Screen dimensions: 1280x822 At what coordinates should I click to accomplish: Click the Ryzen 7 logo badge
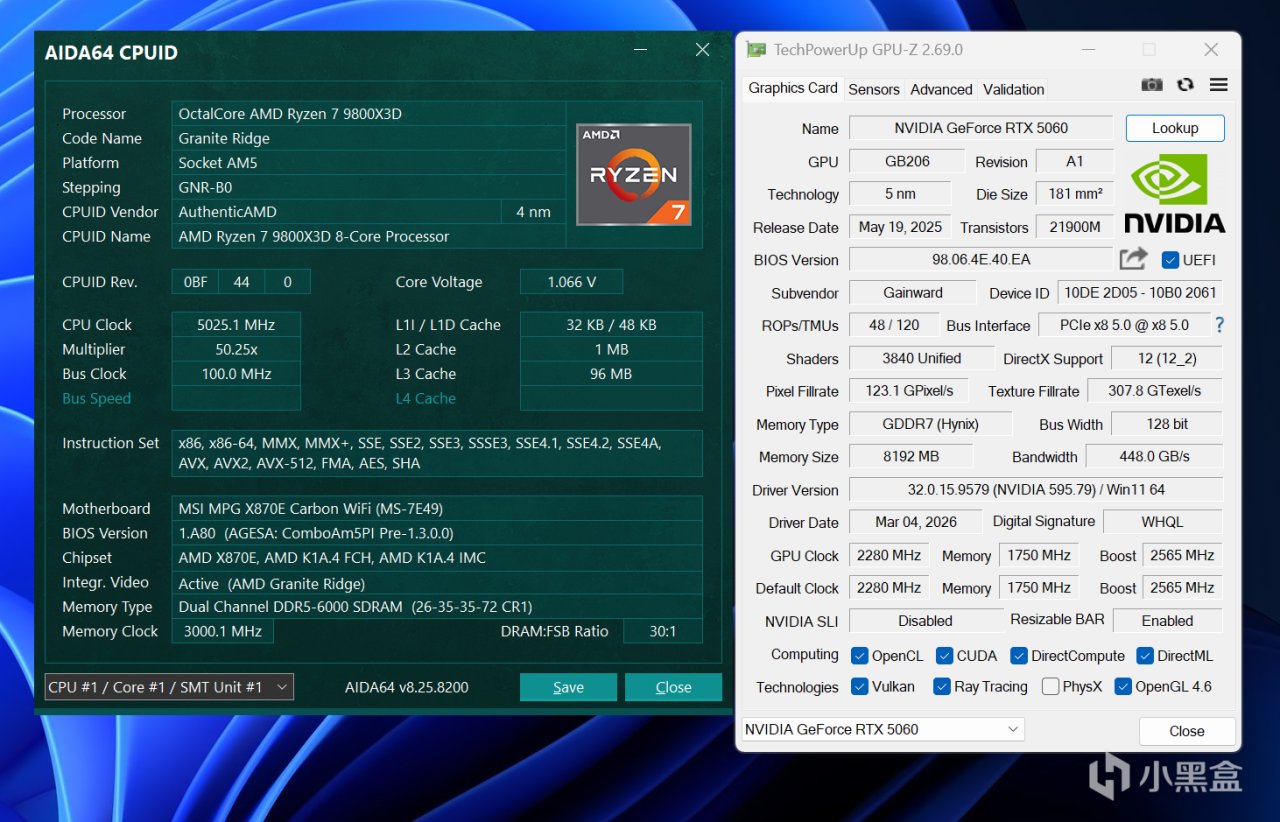[634, 174]
